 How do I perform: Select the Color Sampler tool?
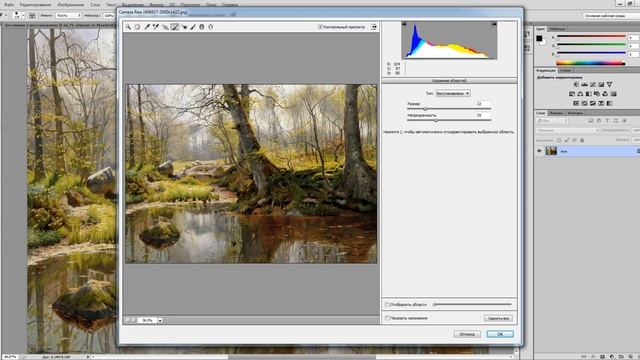click(156, 27)
